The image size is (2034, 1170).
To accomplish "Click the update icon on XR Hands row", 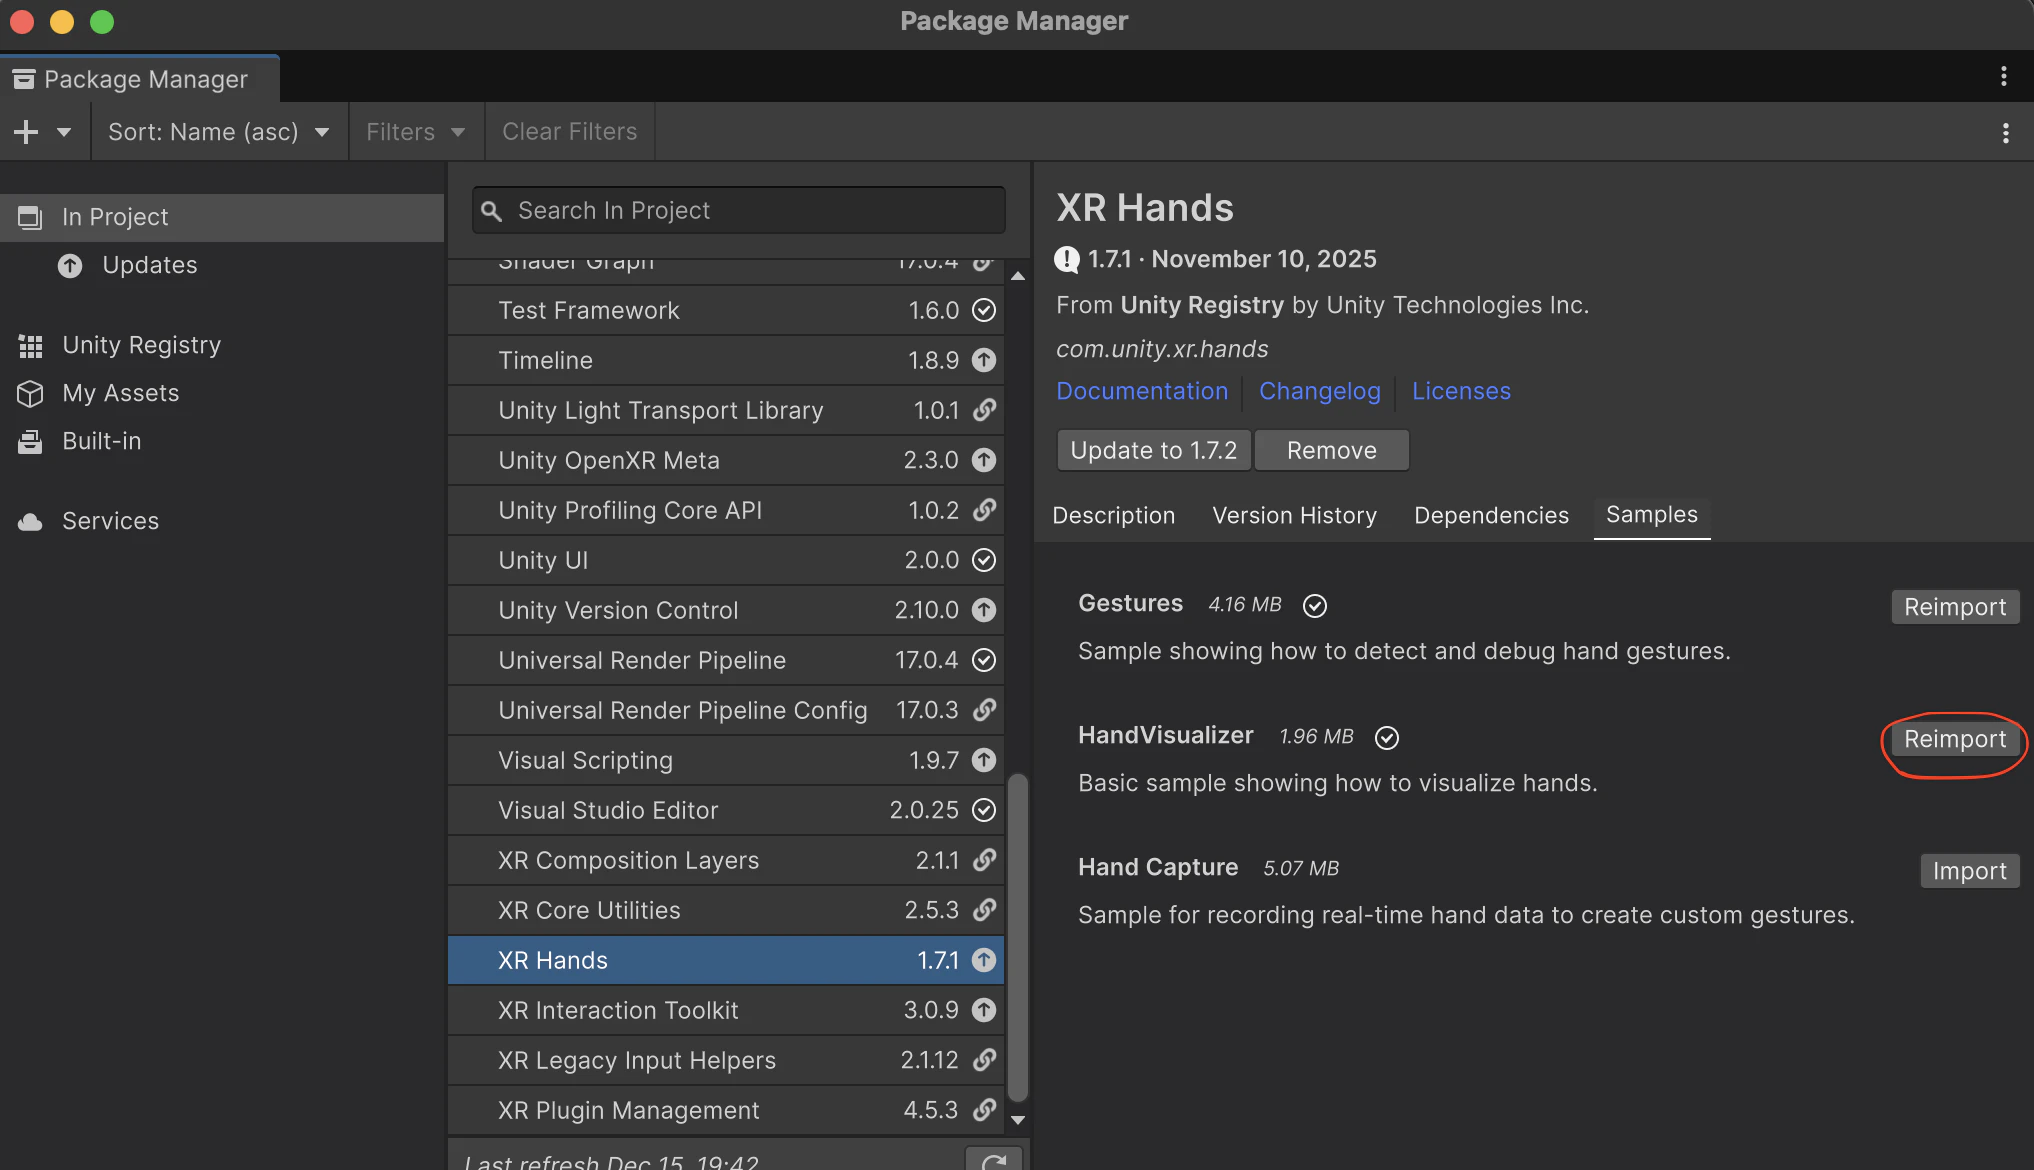I will click(984, 960).
